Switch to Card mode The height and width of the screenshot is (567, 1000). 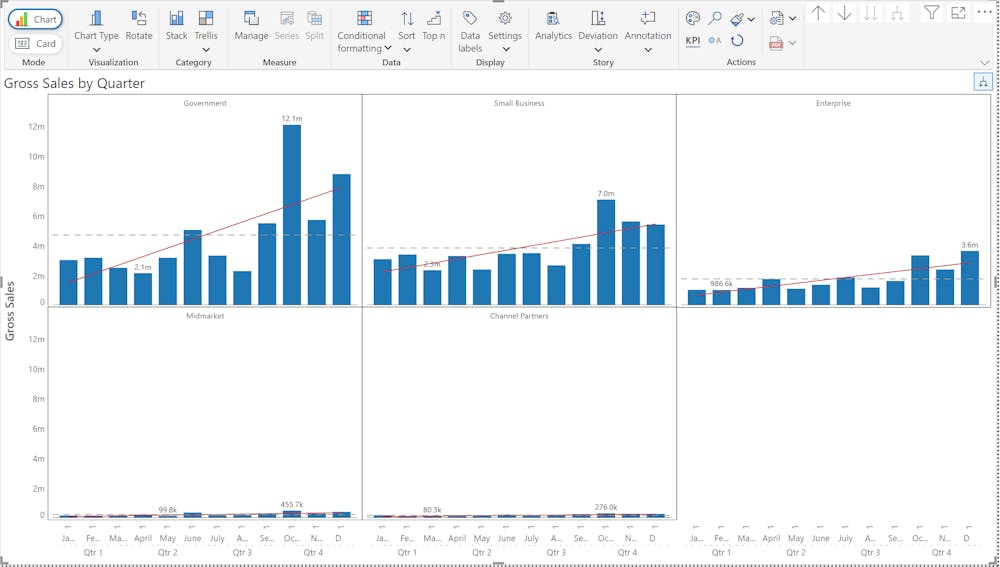coord(35,43)
